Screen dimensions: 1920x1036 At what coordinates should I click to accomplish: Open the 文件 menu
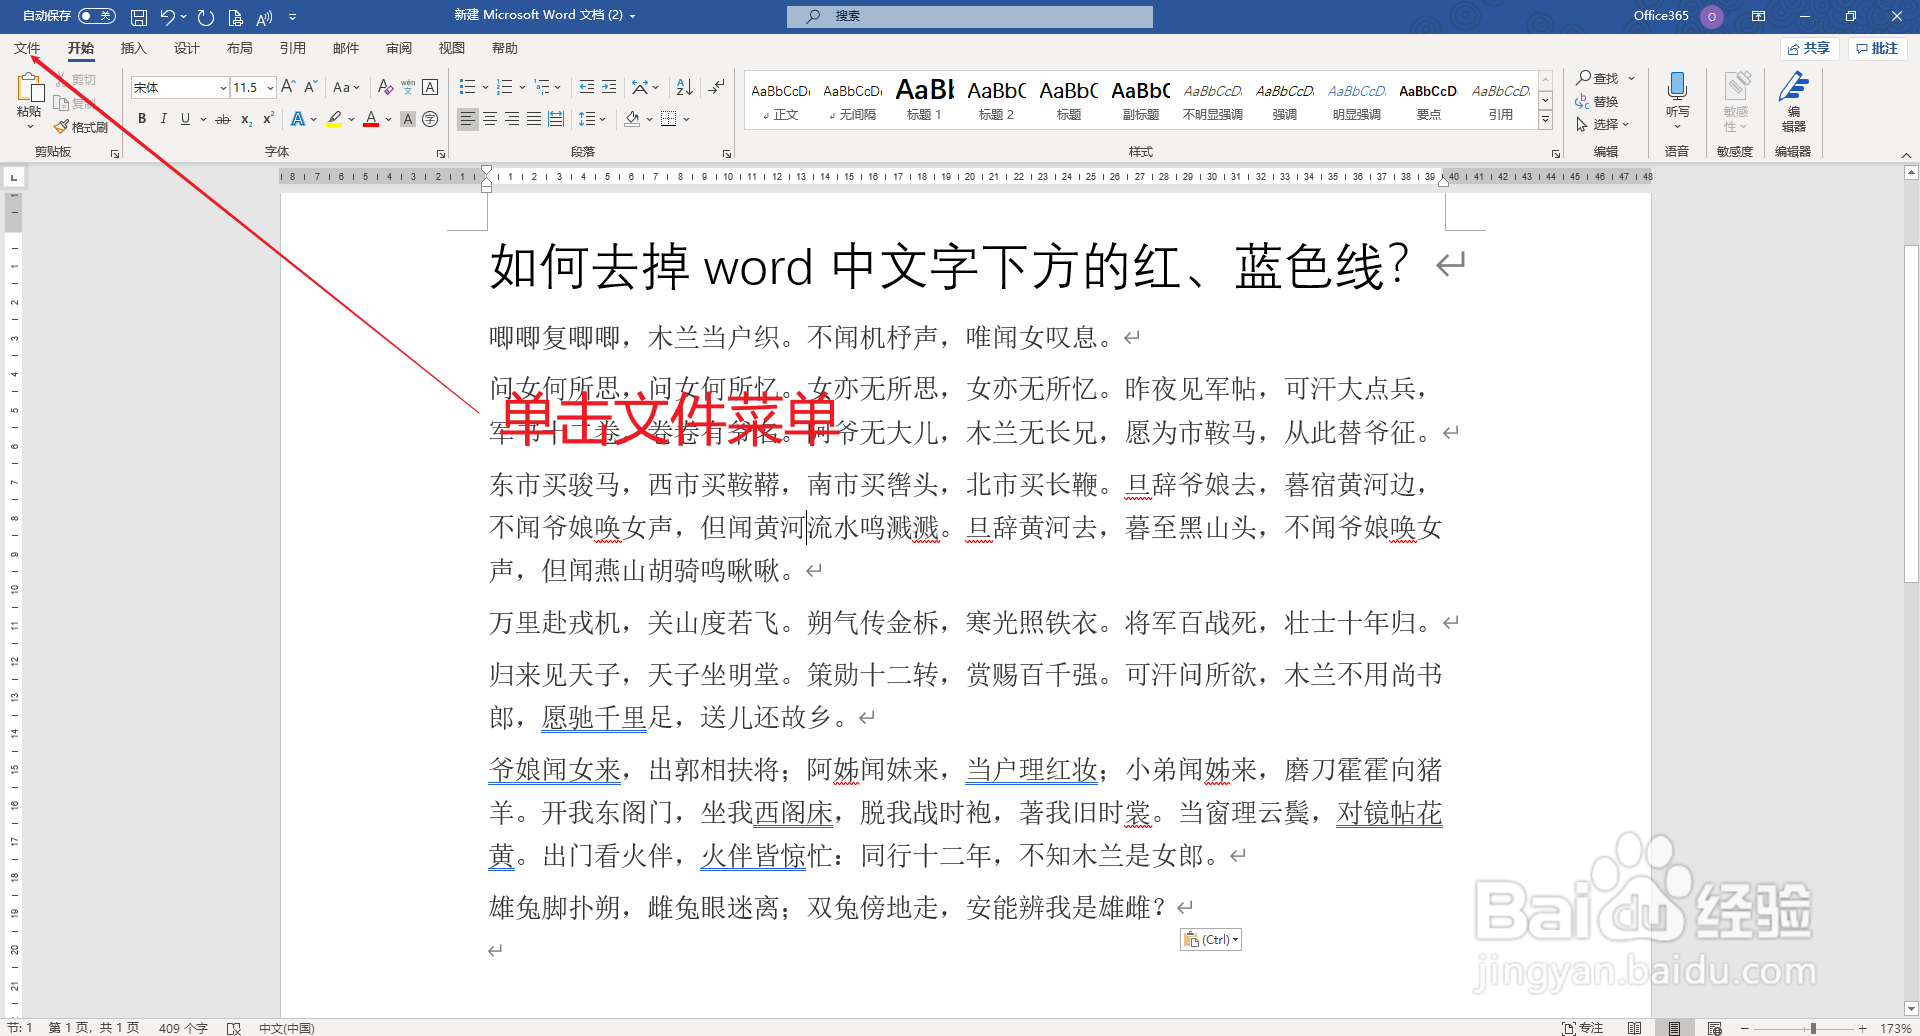point(27,47)
